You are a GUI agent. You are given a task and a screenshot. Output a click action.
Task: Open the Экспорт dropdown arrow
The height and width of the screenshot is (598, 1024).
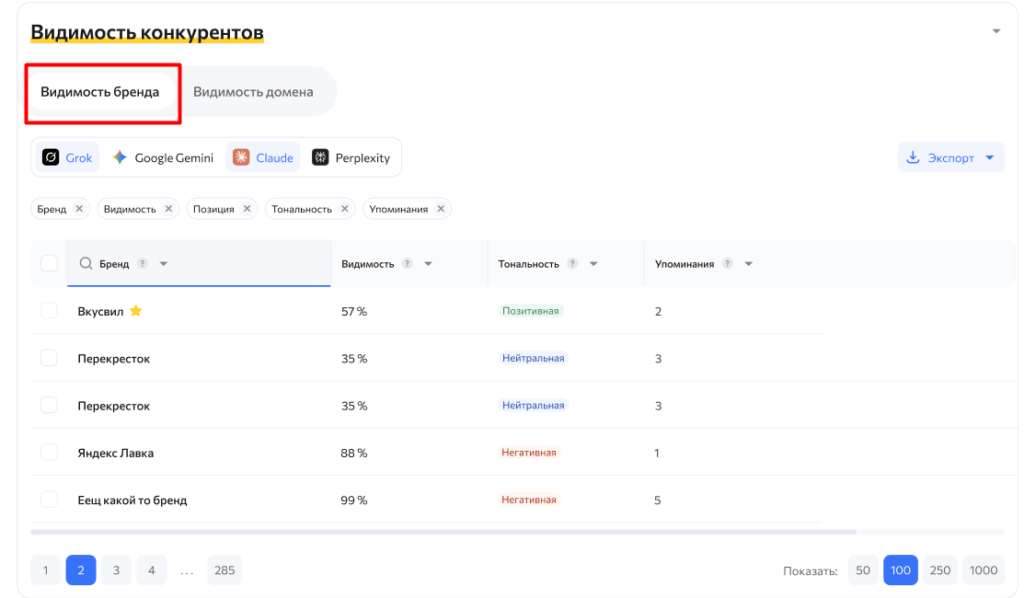tap(990, 158)
